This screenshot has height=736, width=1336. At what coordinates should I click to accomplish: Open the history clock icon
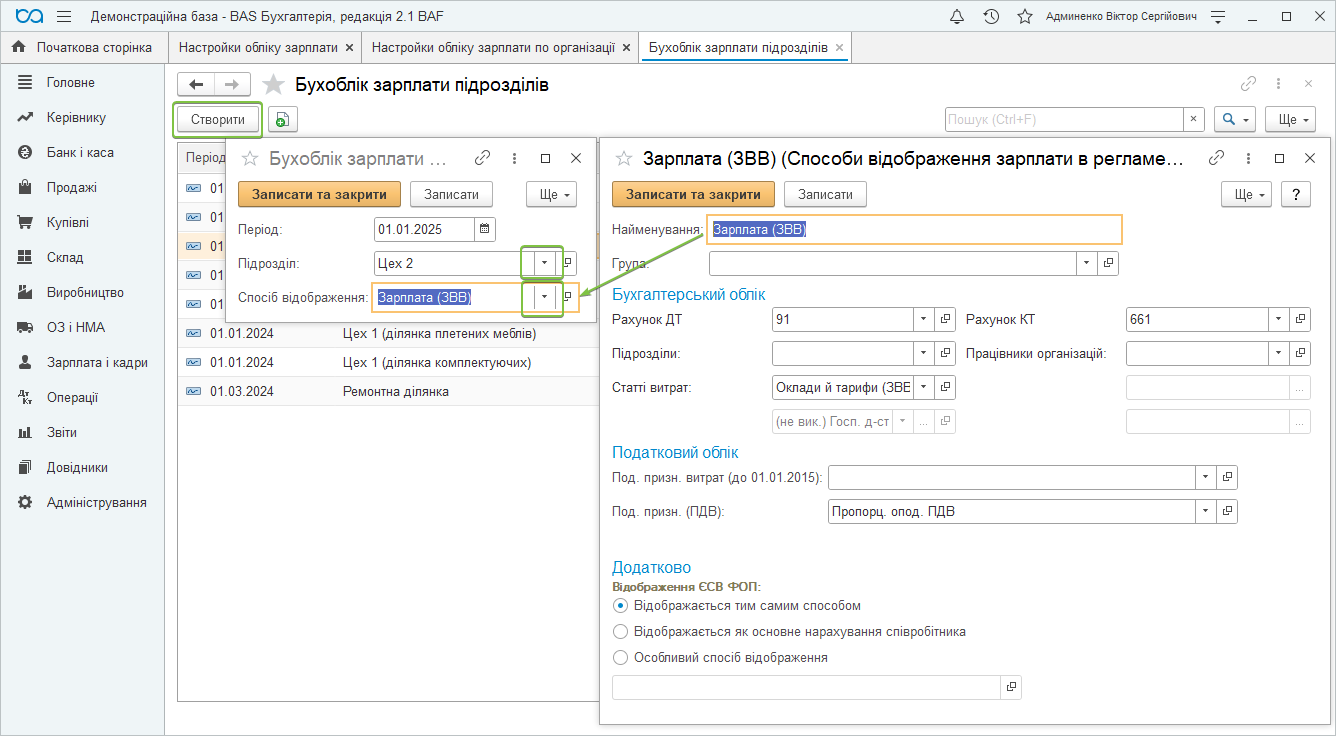click(x=991, y=17)
